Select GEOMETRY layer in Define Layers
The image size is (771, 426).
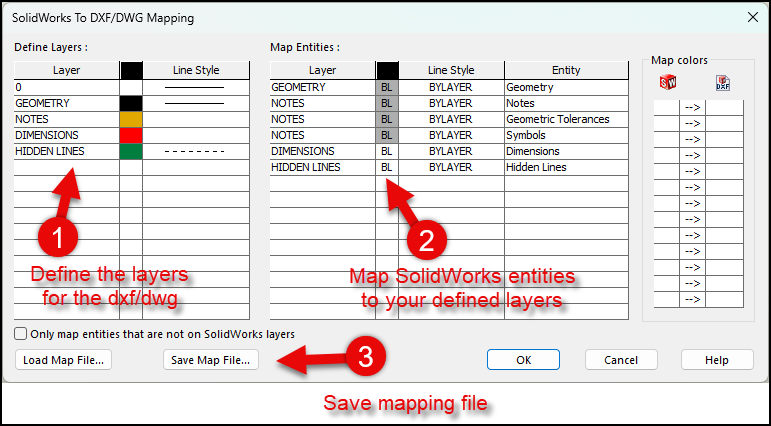tap(66, 103)
